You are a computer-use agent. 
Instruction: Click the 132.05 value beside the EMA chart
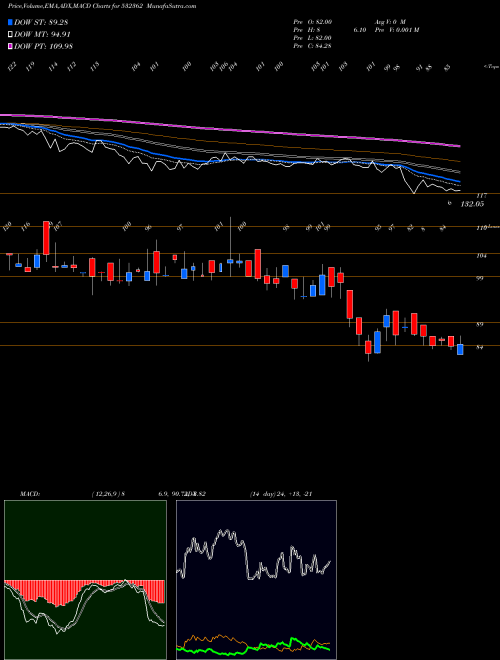click(x=472, y=204)
